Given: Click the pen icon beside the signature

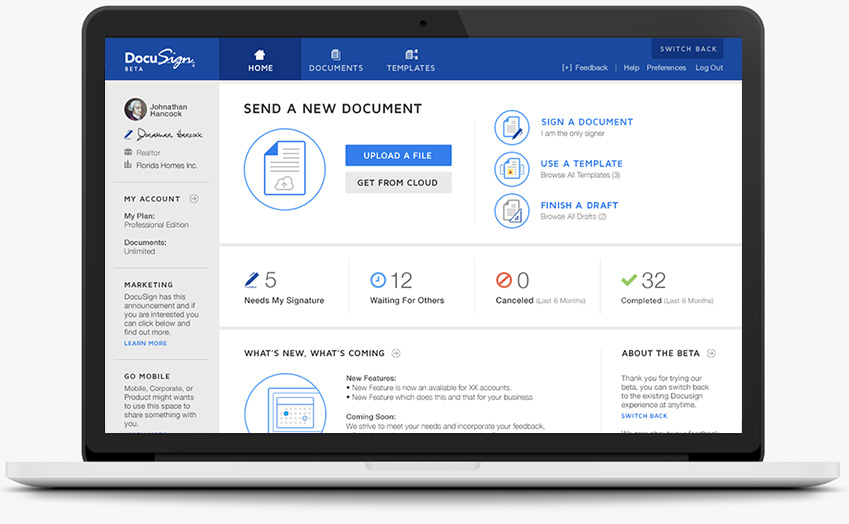Looking at the screenshot, I should click(128, 135).
